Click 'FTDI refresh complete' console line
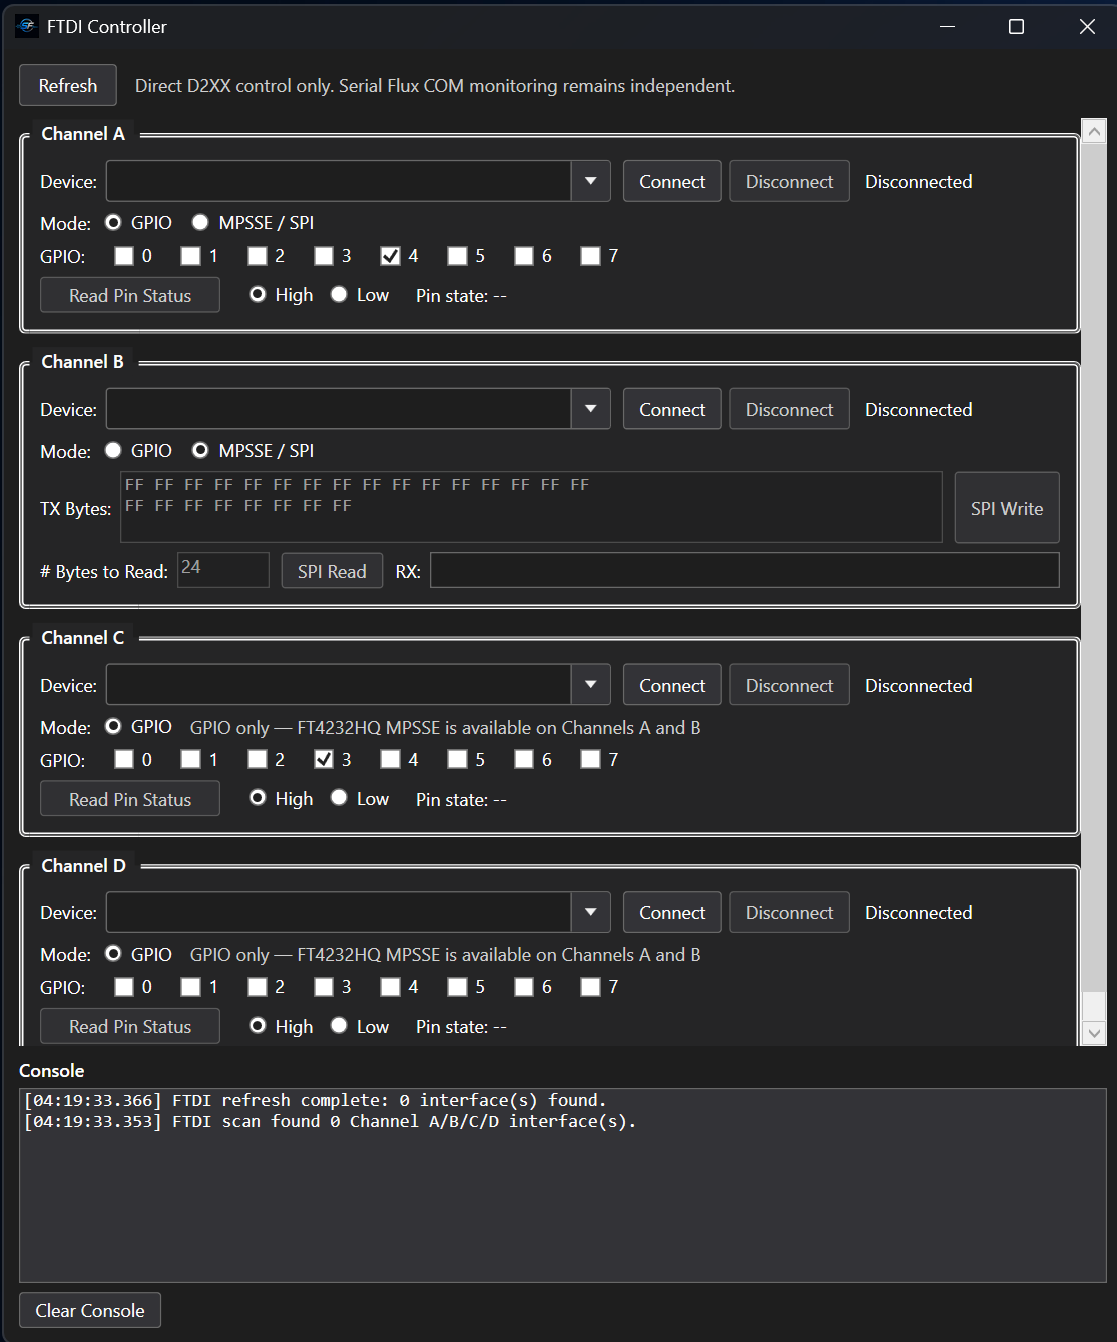The image size is (1117, 1342). pyautogui.click(x=315, y=1100)
